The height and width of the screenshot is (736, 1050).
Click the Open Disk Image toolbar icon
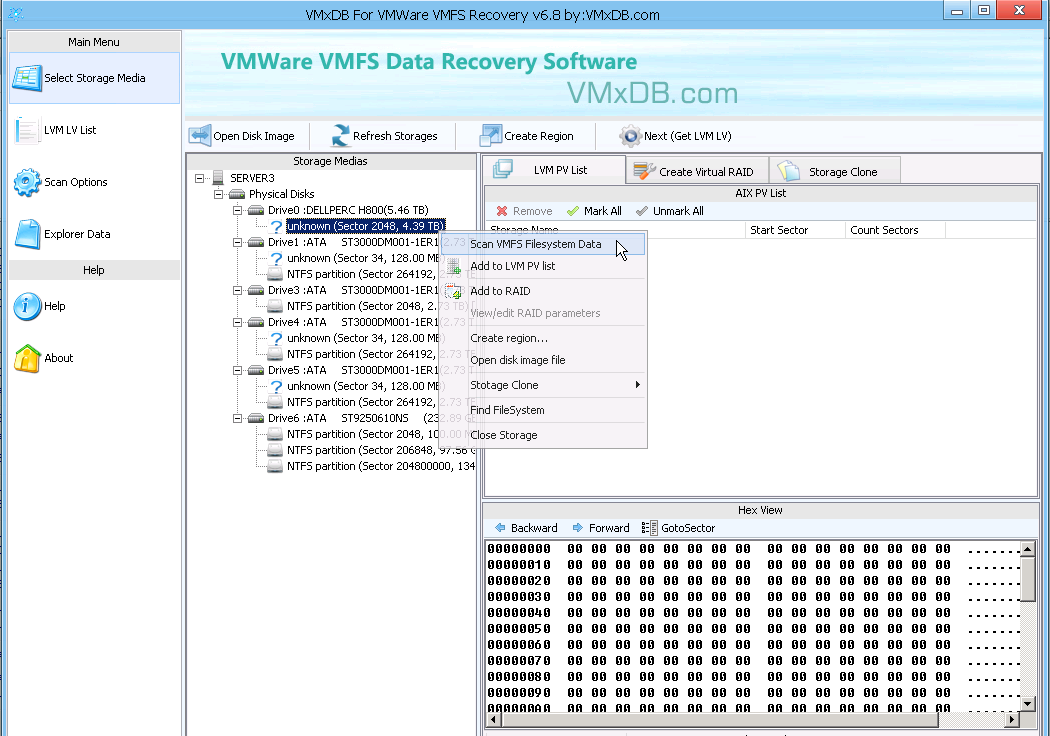(x=200, y=136)
